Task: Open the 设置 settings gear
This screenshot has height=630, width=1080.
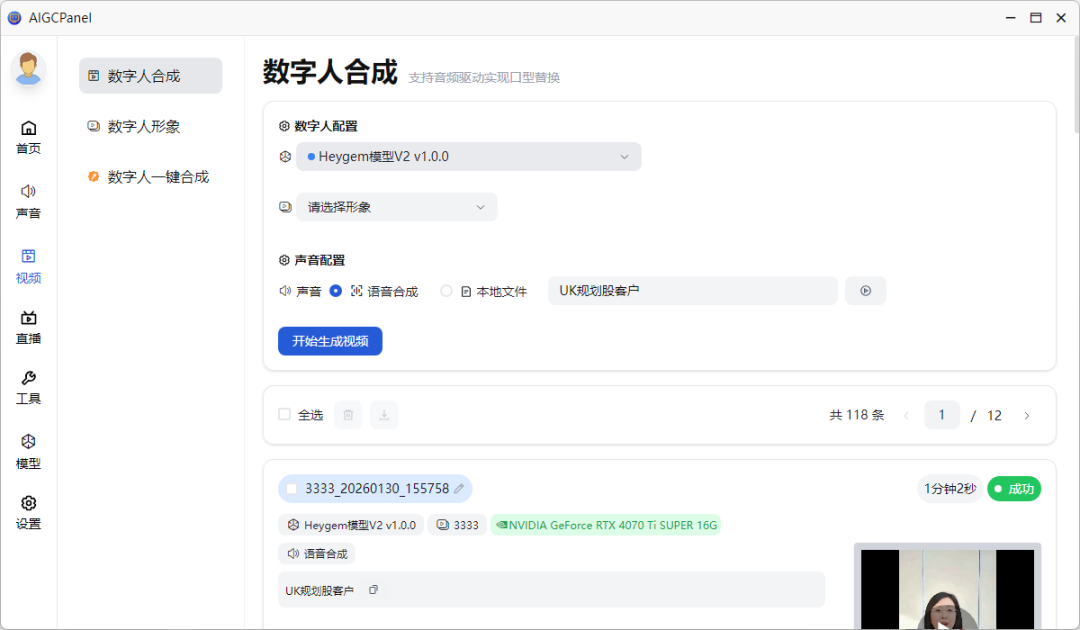Action: pos(29,512)
